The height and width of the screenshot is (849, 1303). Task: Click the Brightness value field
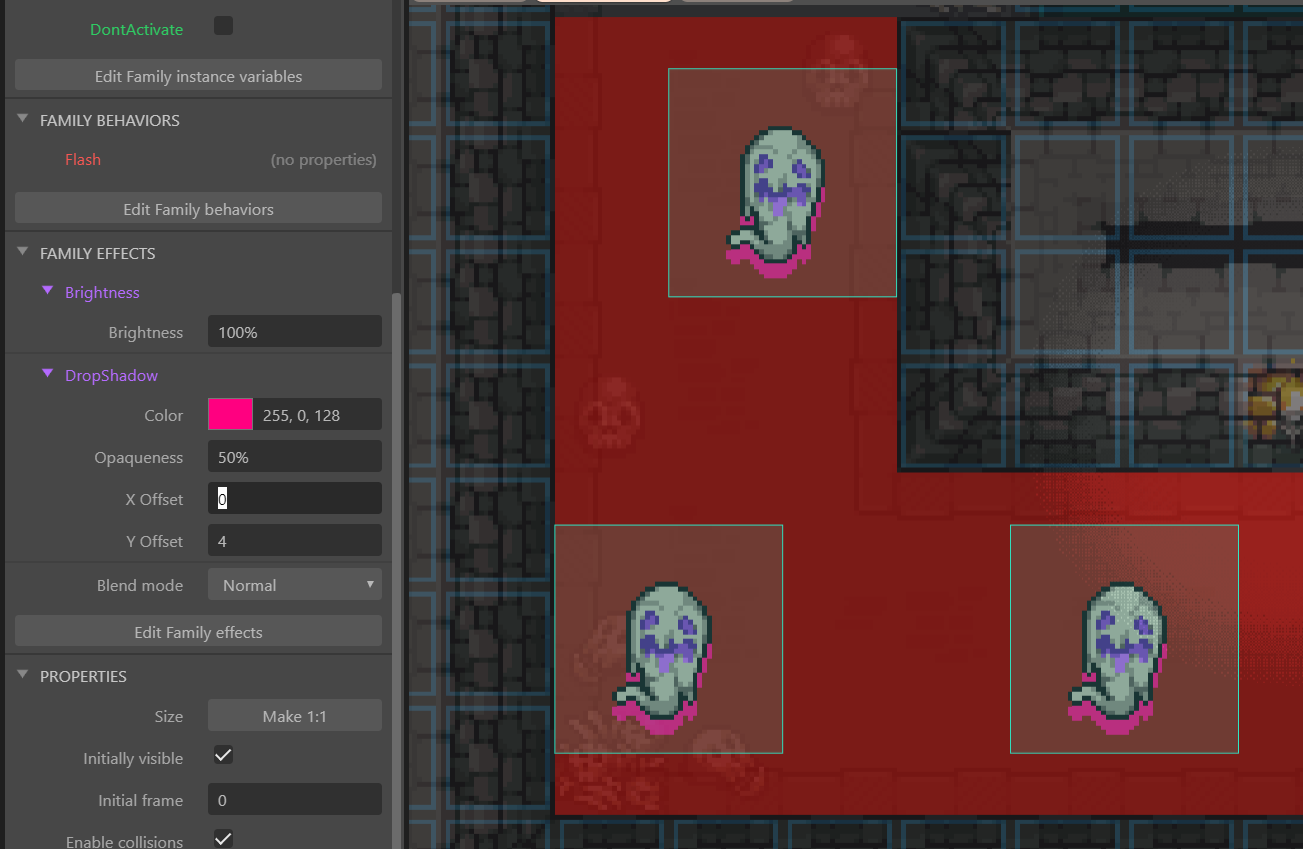[x=294, y=332]
